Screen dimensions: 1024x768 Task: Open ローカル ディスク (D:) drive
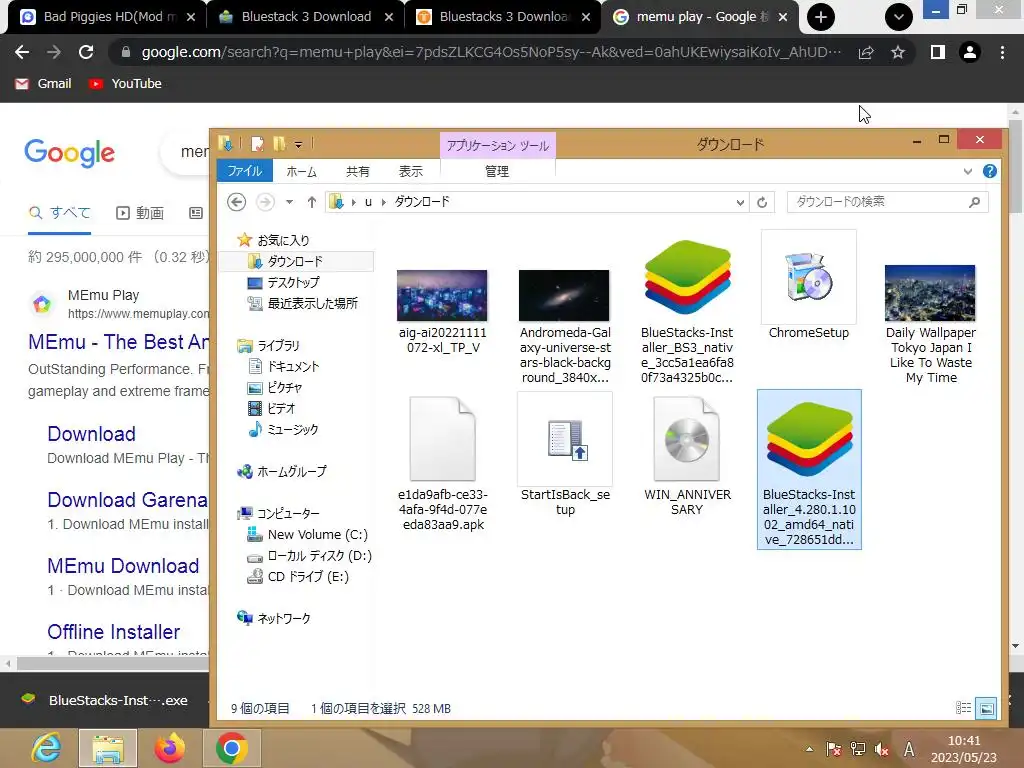click(x=319, y=555)
